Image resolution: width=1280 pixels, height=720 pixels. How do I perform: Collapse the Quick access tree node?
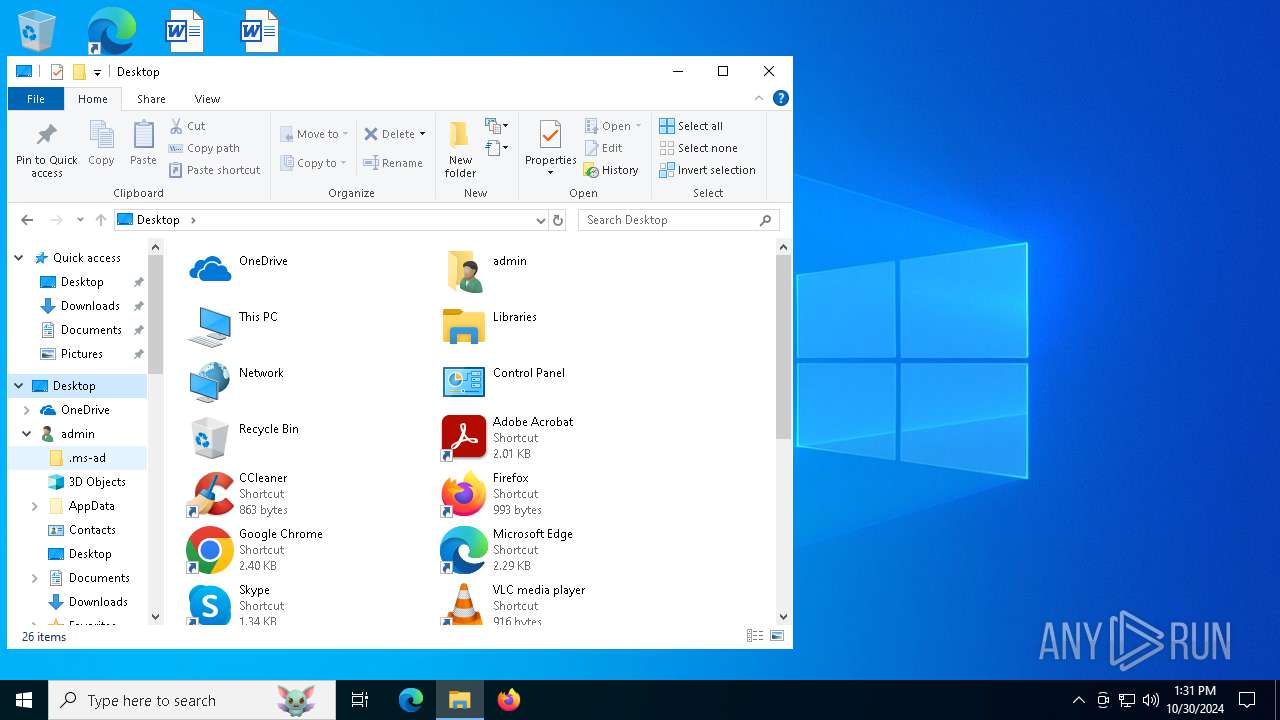[x=19, y=258]
